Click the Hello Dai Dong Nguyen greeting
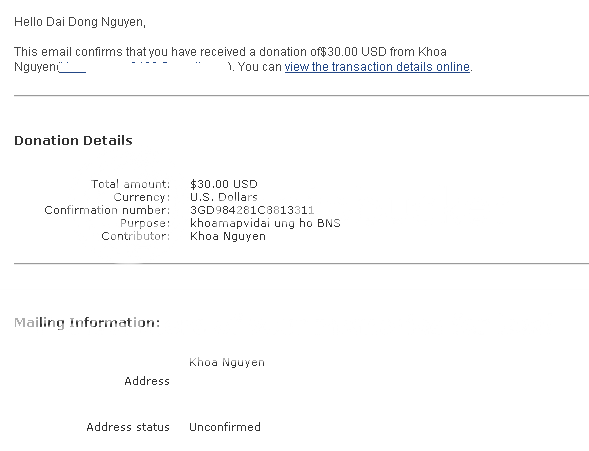589x451 pixels. [x=80, y=22]
